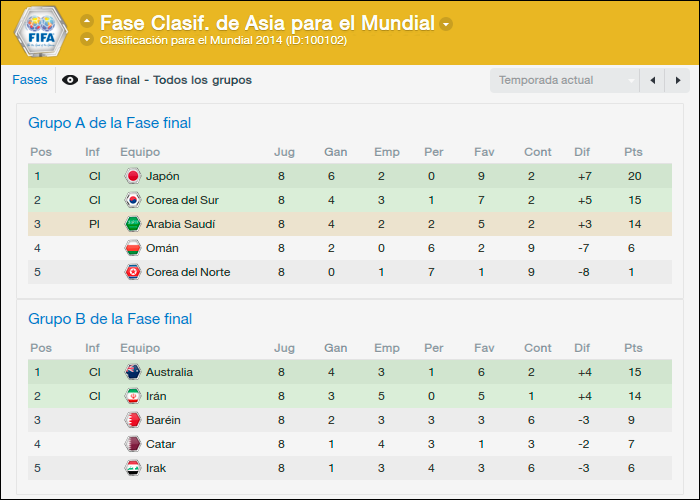700x500 pixels.
Task: Sort Group A by Pts column header
Action: coord(633,152)
